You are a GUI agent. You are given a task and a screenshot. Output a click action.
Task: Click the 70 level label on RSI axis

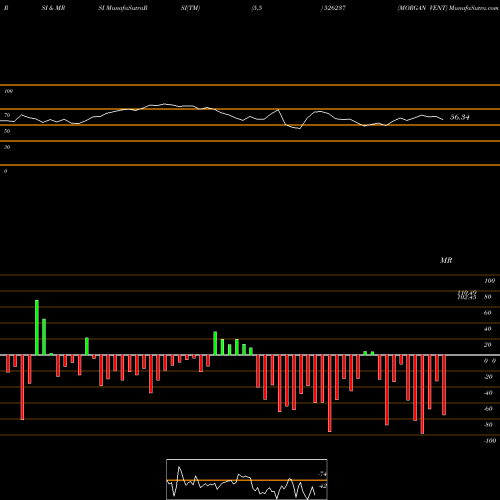7,115
